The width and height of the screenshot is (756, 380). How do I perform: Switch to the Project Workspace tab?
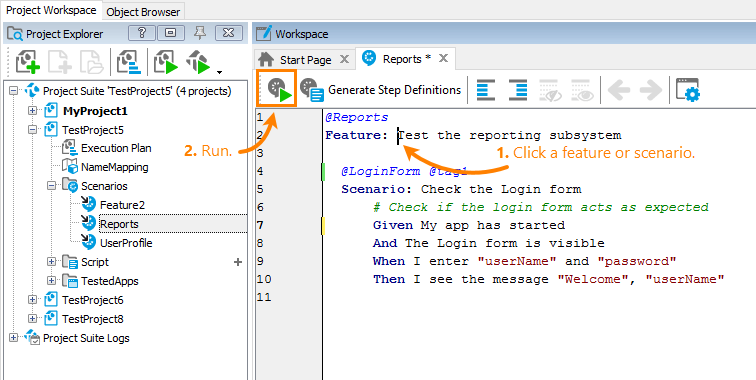point(51,11)
